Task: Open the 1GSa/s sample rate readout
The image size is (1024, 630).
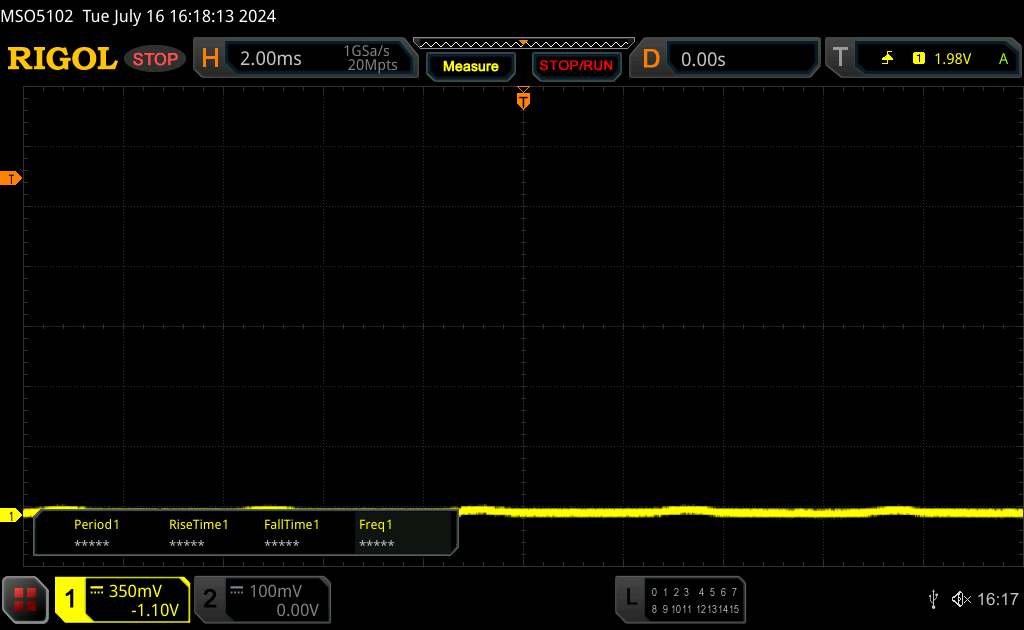Action: click(366, 51)
